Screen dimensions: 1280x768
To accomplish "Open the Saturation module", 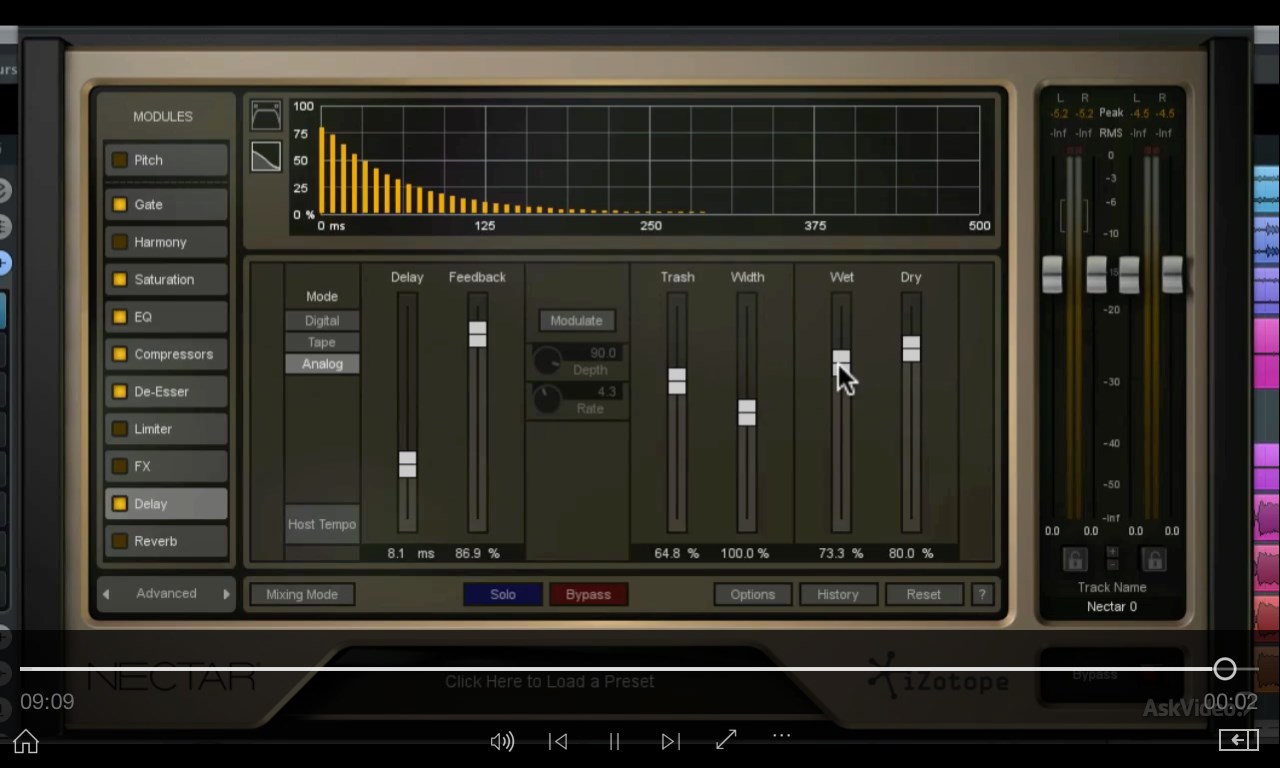I will pos(166,279).
